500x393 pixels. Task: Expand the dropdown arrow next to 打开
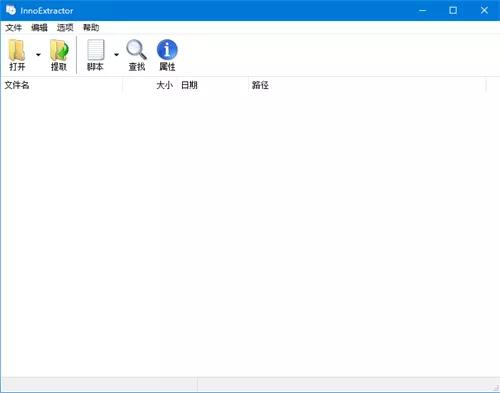38,55
